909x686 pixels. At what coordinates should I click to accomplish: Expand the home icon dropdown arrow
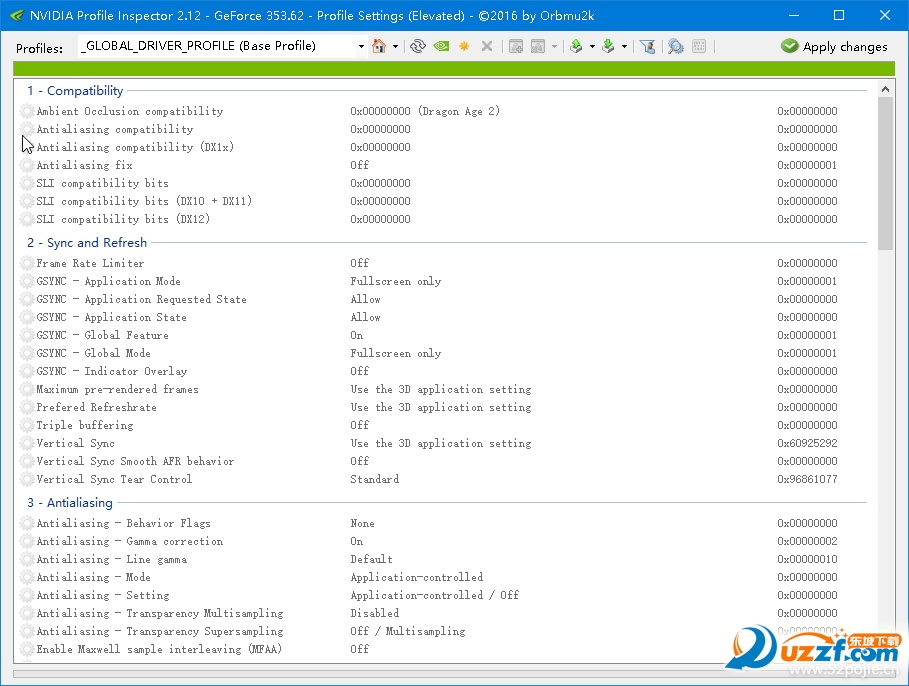[x=395, y=46]
